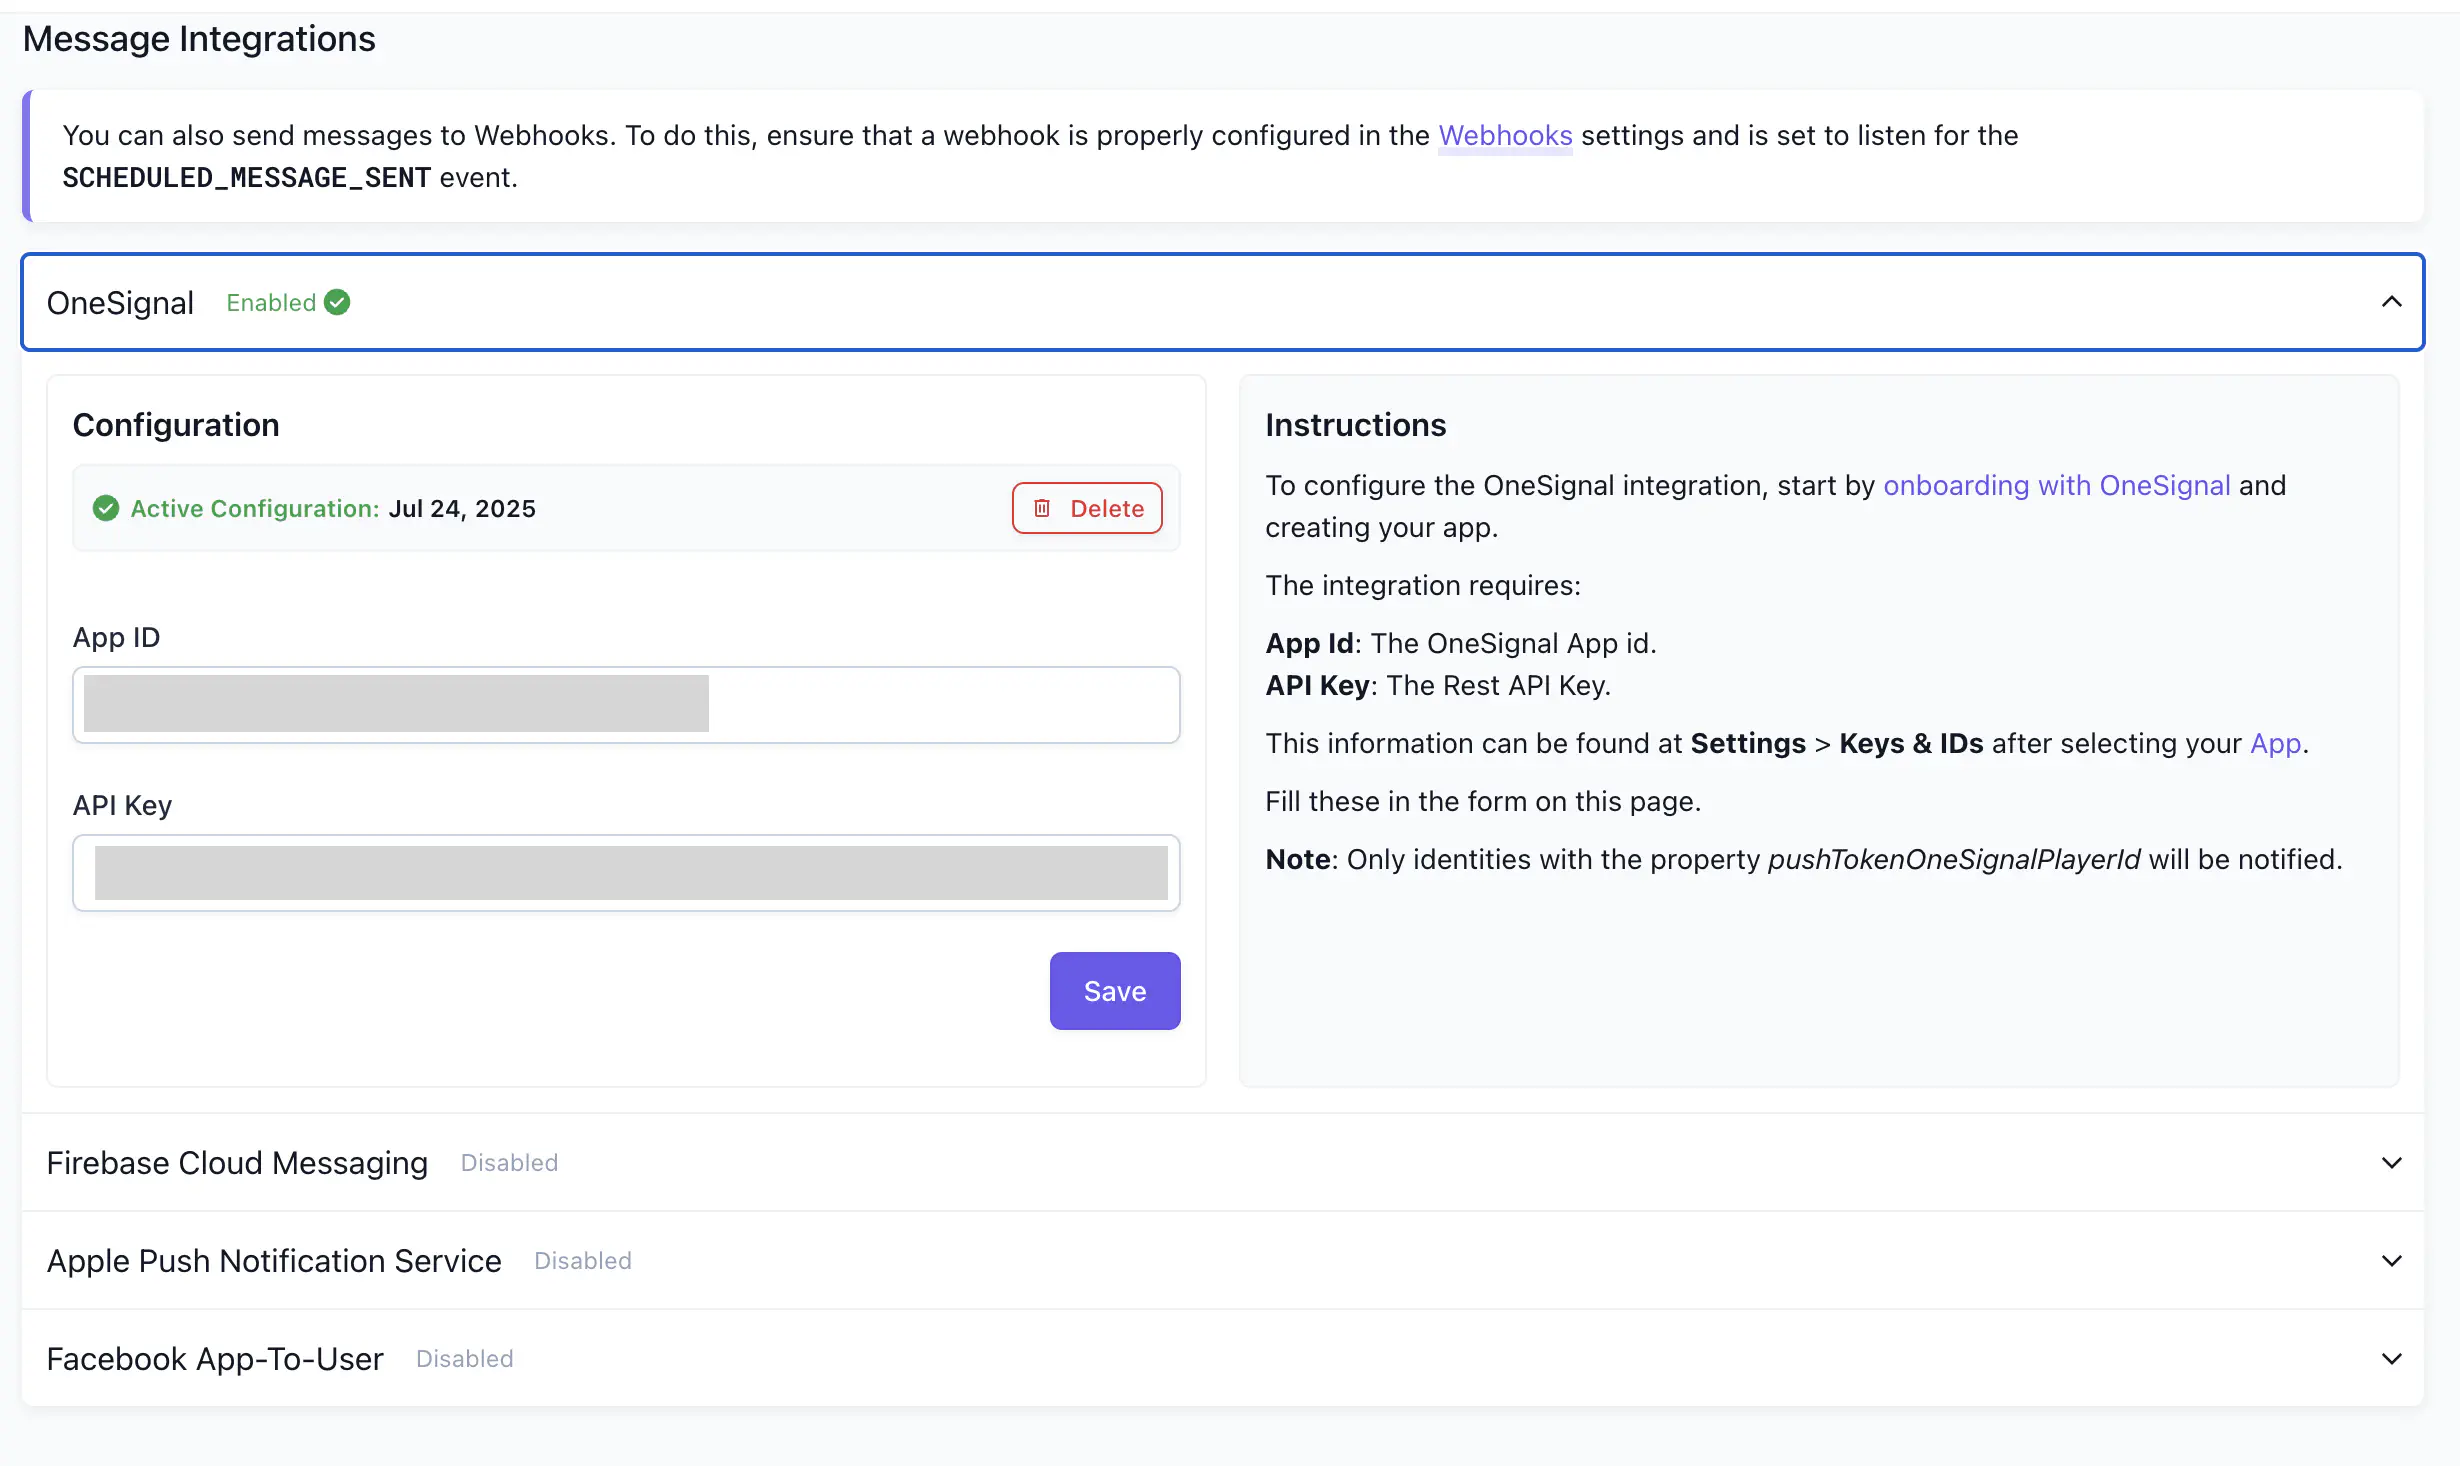This screenshot has width=2460, height=1466.
Task: Select the OneSignal integration header
Action: click(x=119, y=302)
